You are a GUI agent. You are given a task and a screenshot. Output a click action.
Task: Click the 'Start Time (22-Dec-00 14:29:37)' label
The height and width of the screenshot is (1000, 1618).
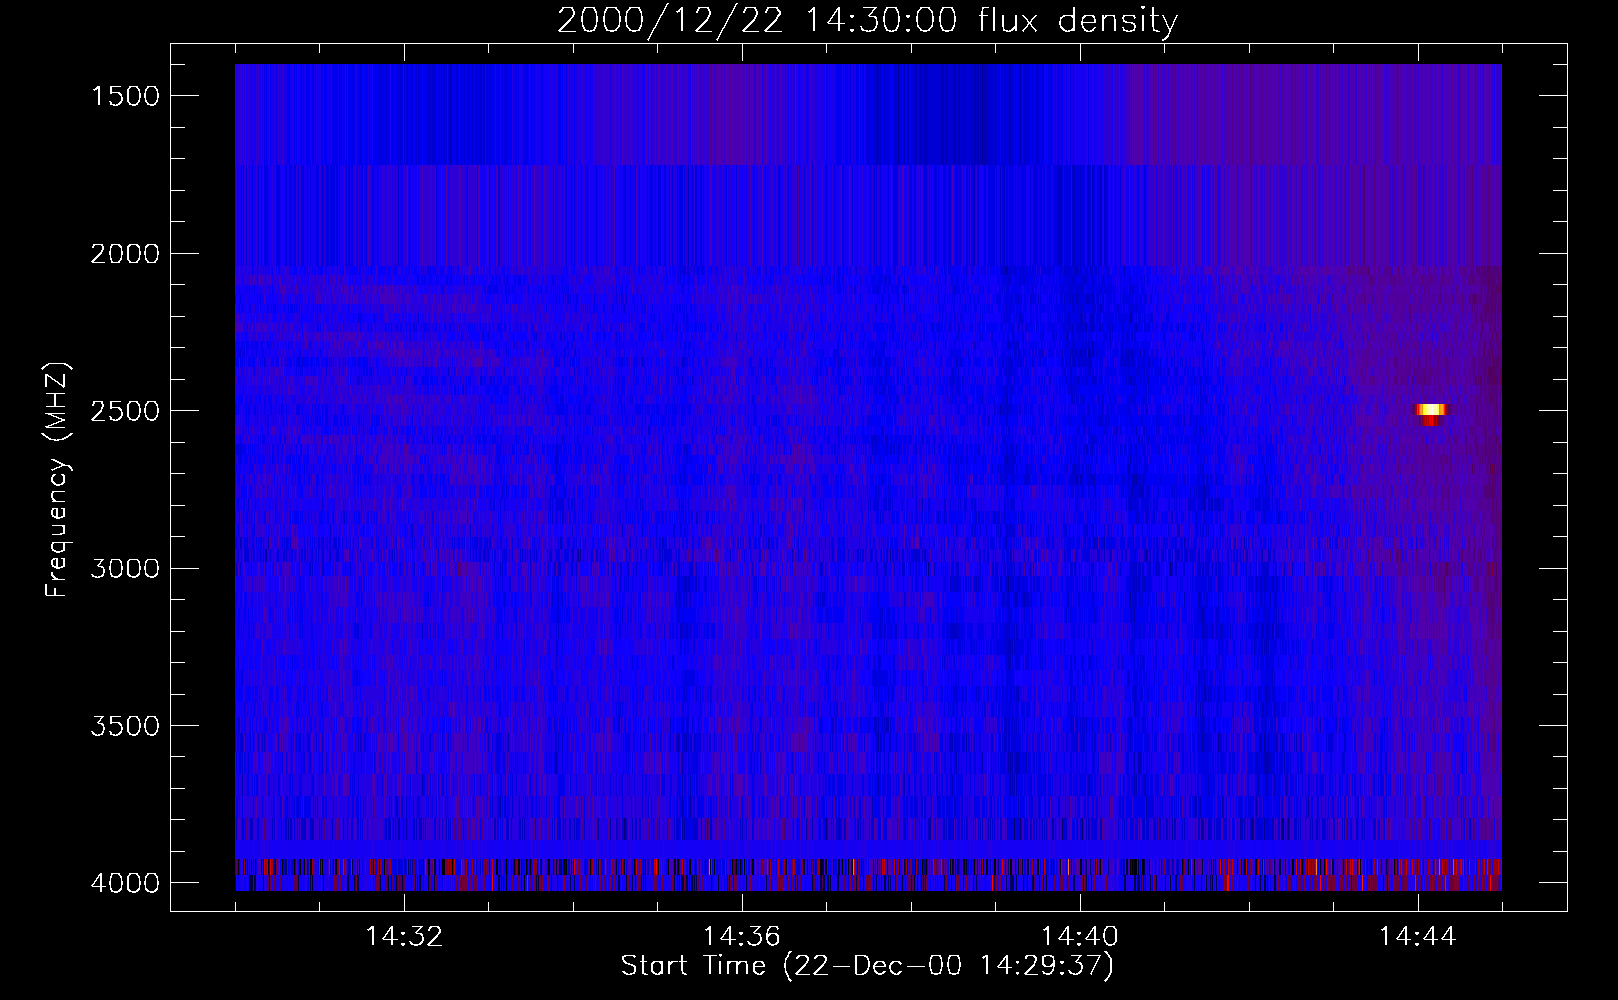(867, 966)
